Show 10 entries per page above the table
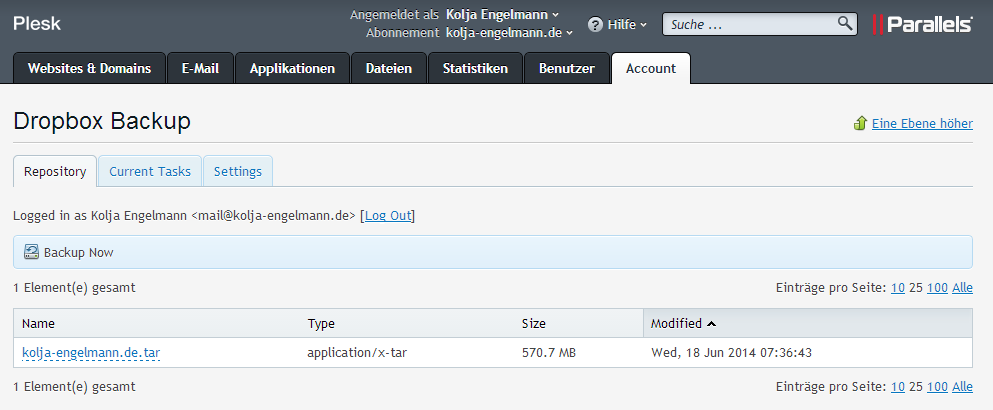 click(897, 288)
